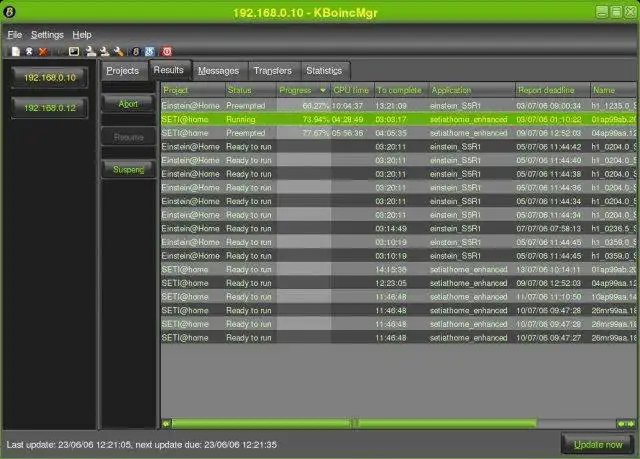Sort by the Status column header
Viewport: 640px width, 459px height.
point(250,90)
